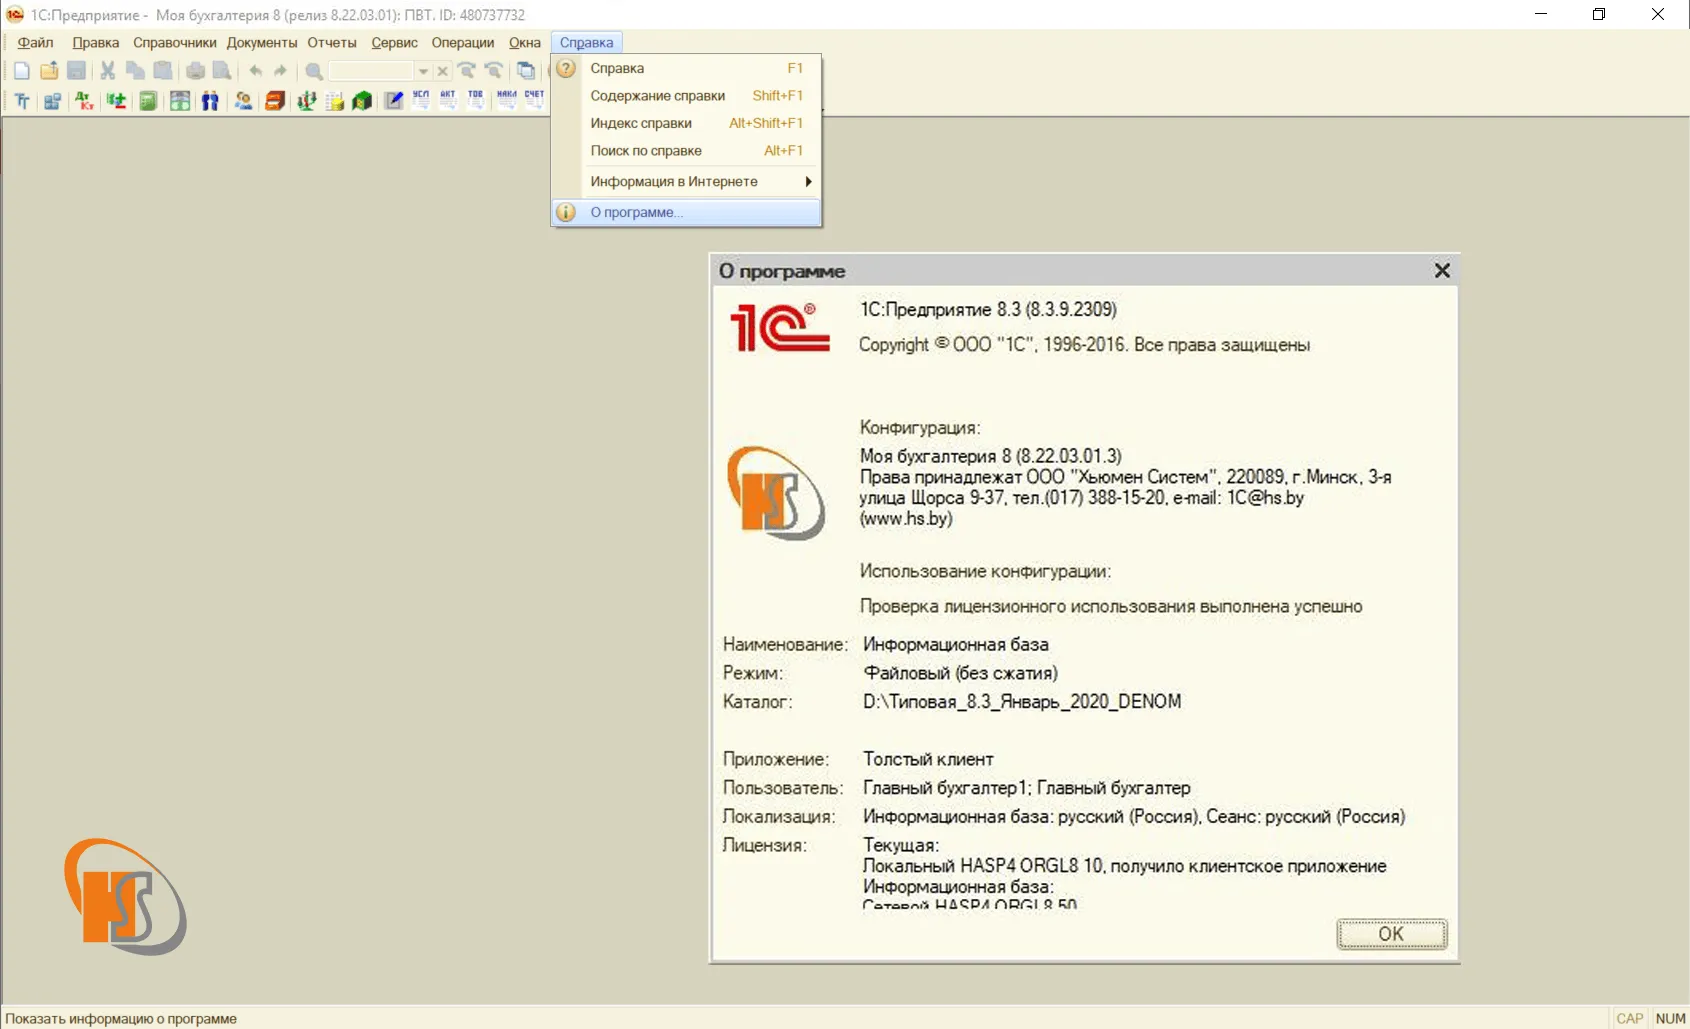
Task: Click the pen edit document icon
Action: [x=394, y=100]
